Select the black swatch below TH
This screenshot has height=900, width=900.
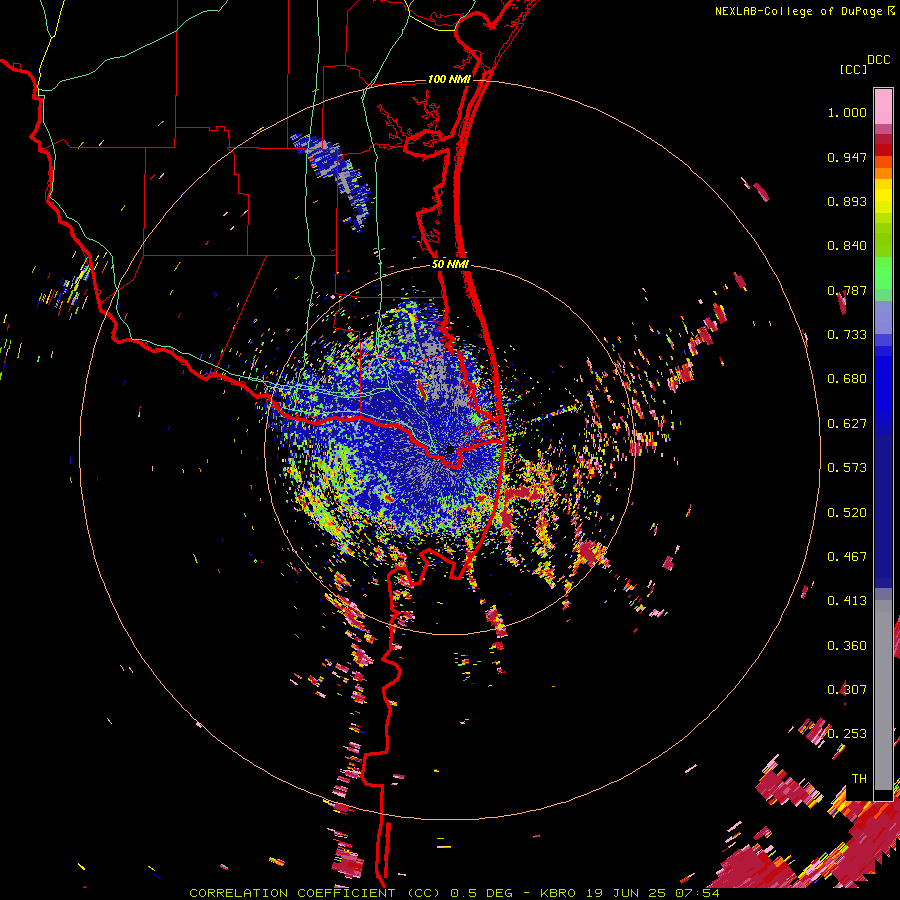[x=883, y=795]
